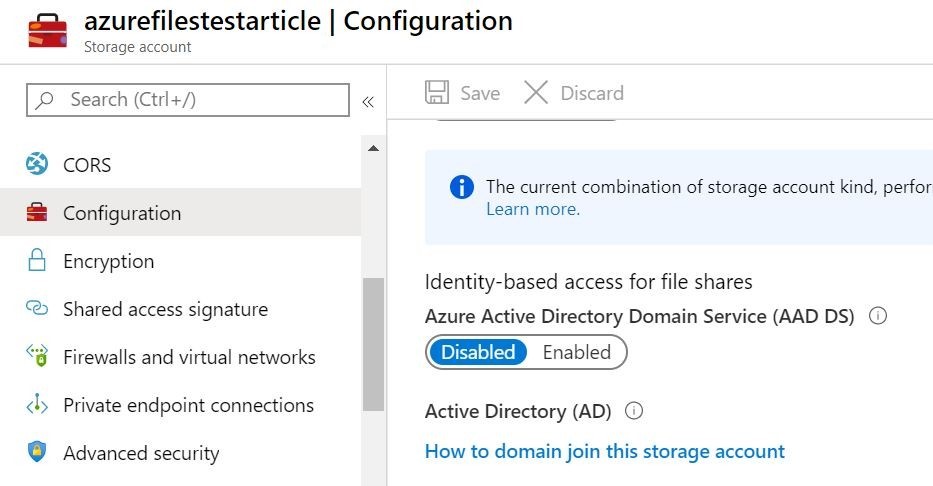
Task: Click the Encryption padlock icon
Action: pos(37,261)
